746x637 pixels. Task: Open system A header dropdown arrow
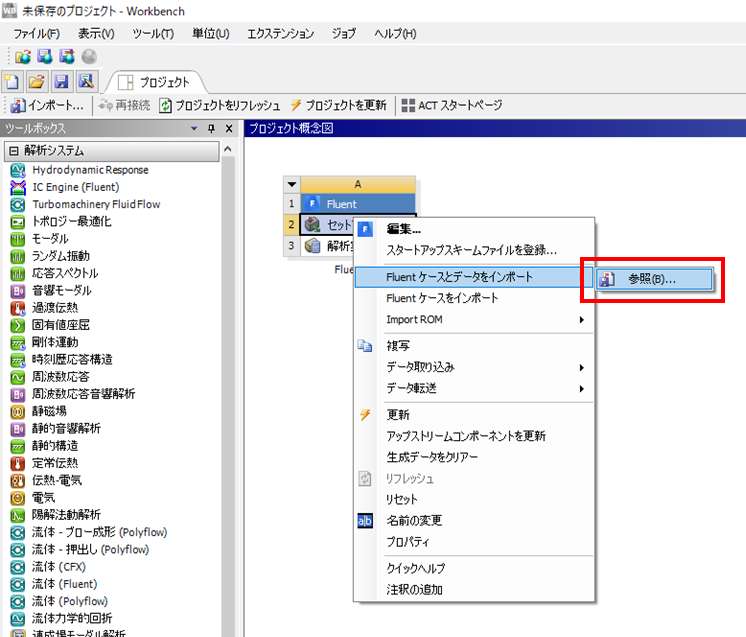pyautogui.click(x=292, y=184)
